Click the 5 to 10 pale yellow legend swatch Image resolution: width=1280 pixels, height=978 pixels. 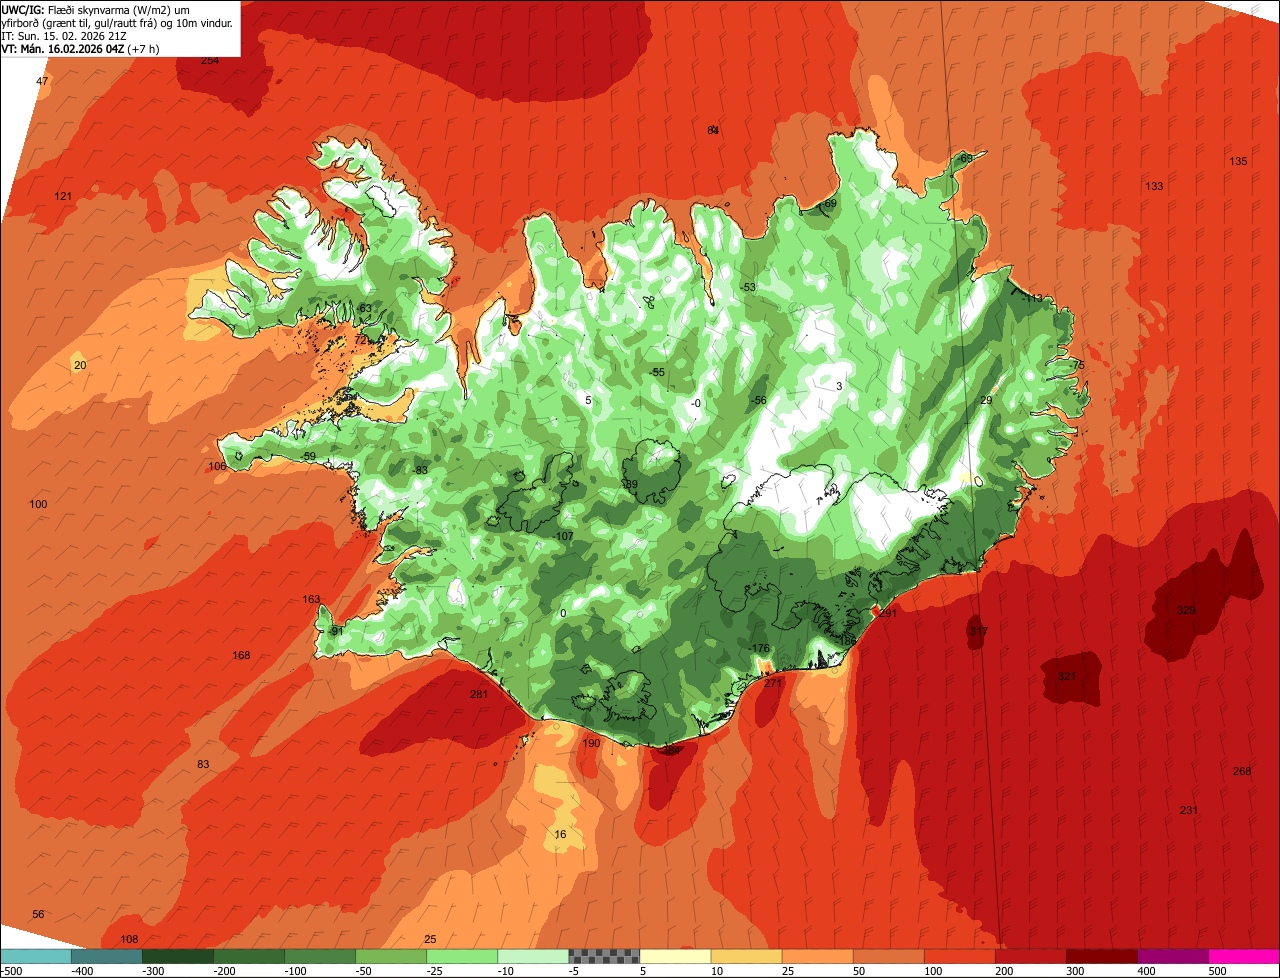(675, 956)
